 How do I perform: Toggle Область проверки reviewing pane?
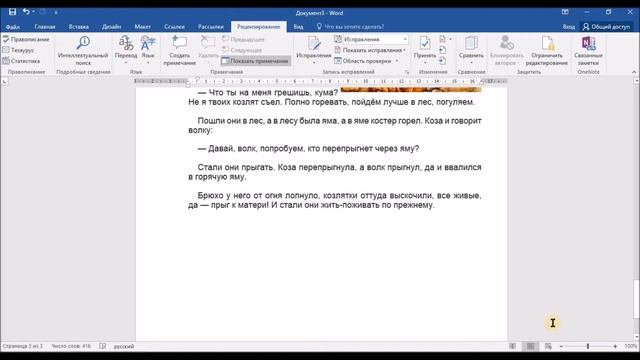[x=362, y=61]
